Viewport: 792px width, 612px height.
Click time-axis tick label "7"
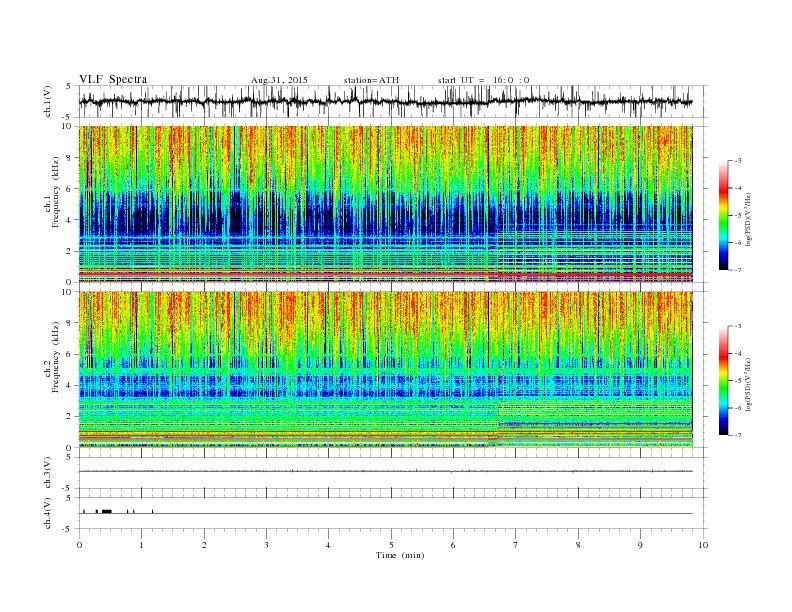tap(516, 545)
